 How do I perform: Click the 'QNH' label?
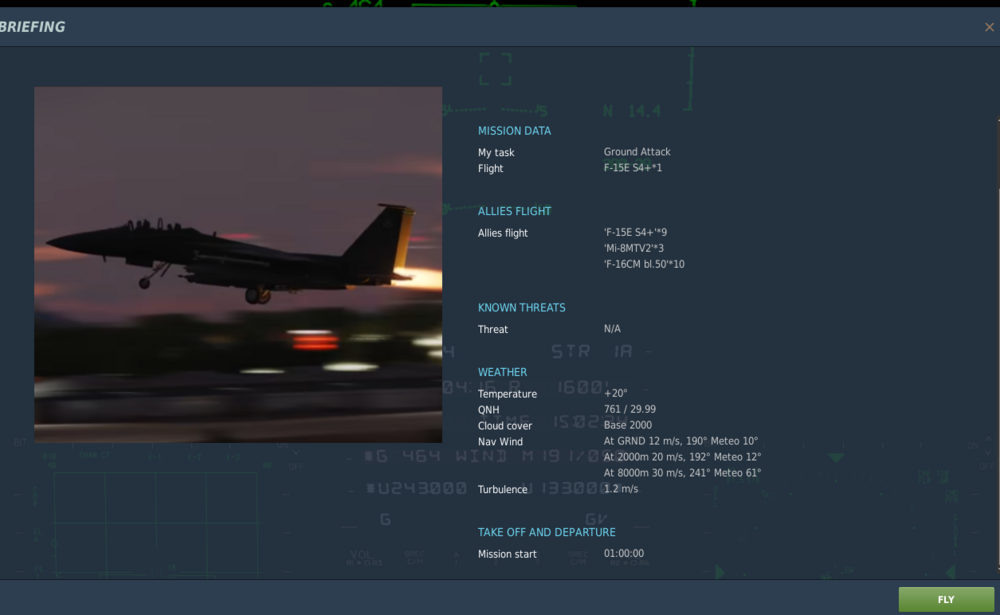tap(488, 410)
